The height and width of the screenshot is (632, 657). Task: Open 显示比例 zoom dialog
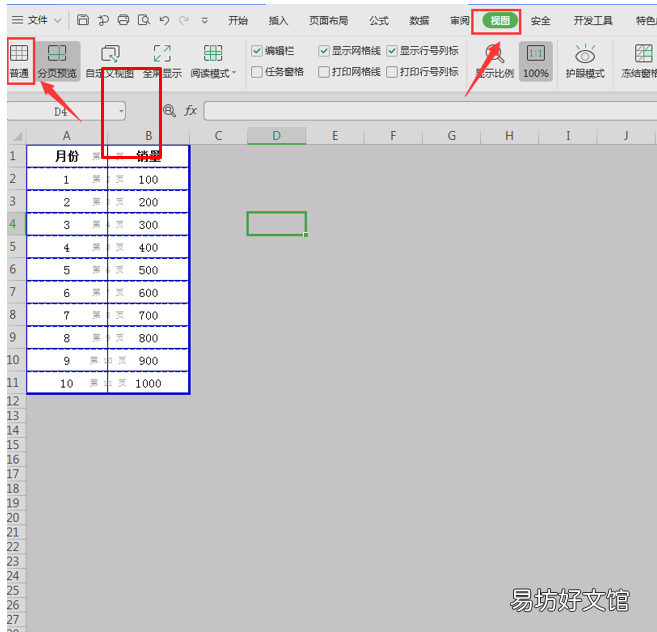(494, 62)
